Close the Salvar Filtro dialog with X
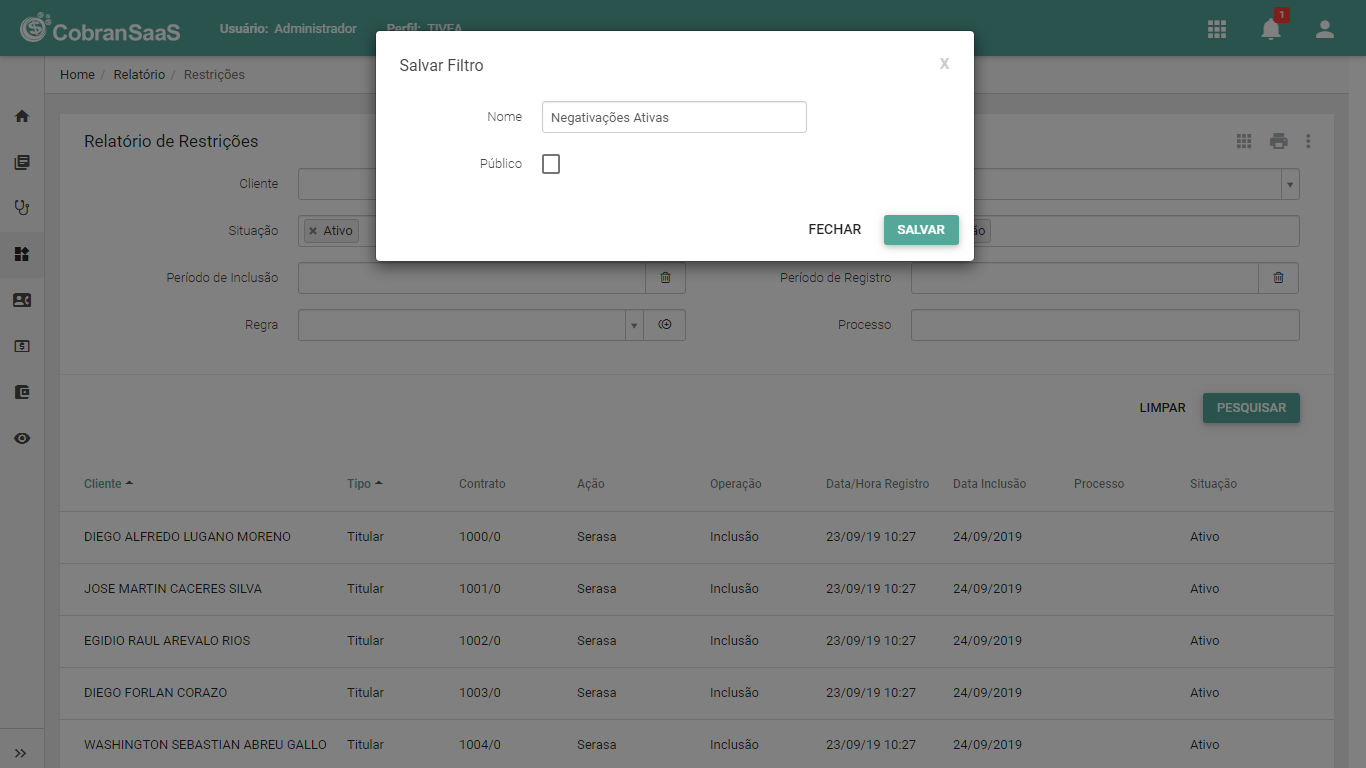The width and height of the screenshot is (1366, 768). point(944,64)
